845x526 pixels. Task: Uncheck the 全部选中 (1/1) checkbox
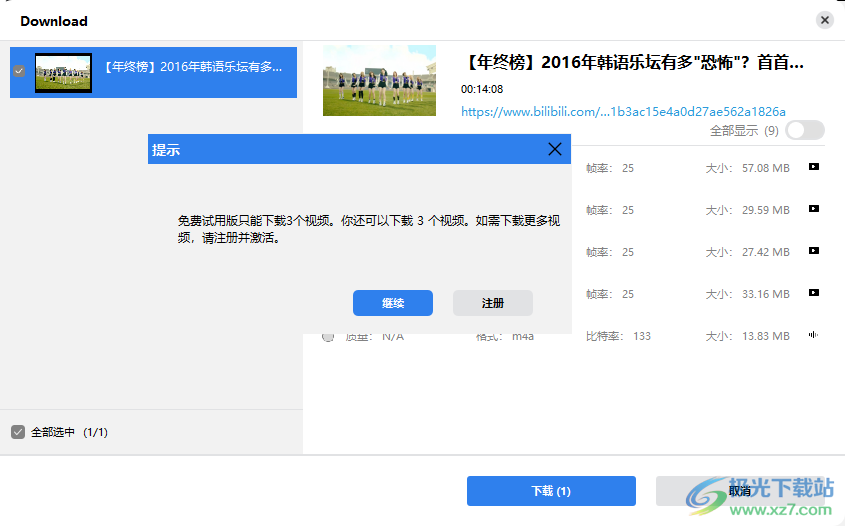(18, 432)
